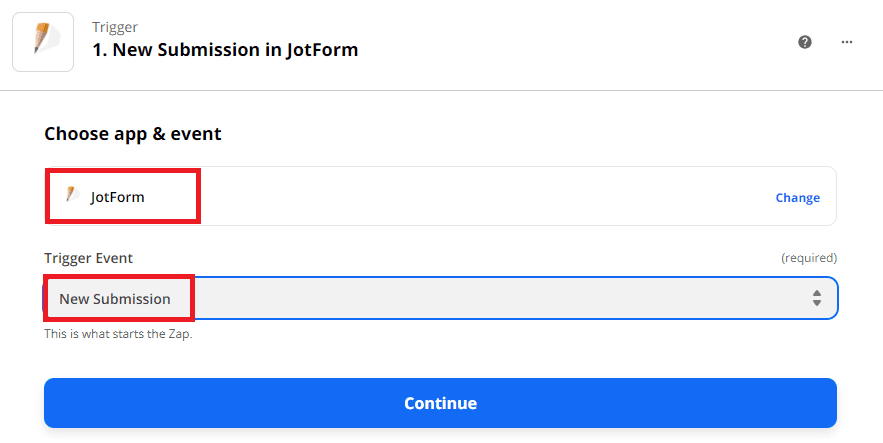The image size is (883, 443).
Task: Click the 'Trigger' label above step title
Action: pyautogui.click(x=115, y=27)
